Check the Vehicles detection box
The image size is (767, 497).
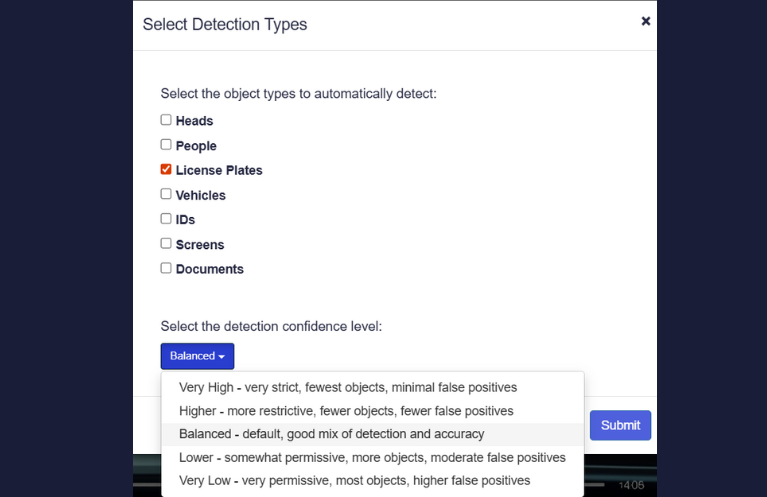pyautogui.click(x=166, y=194)
